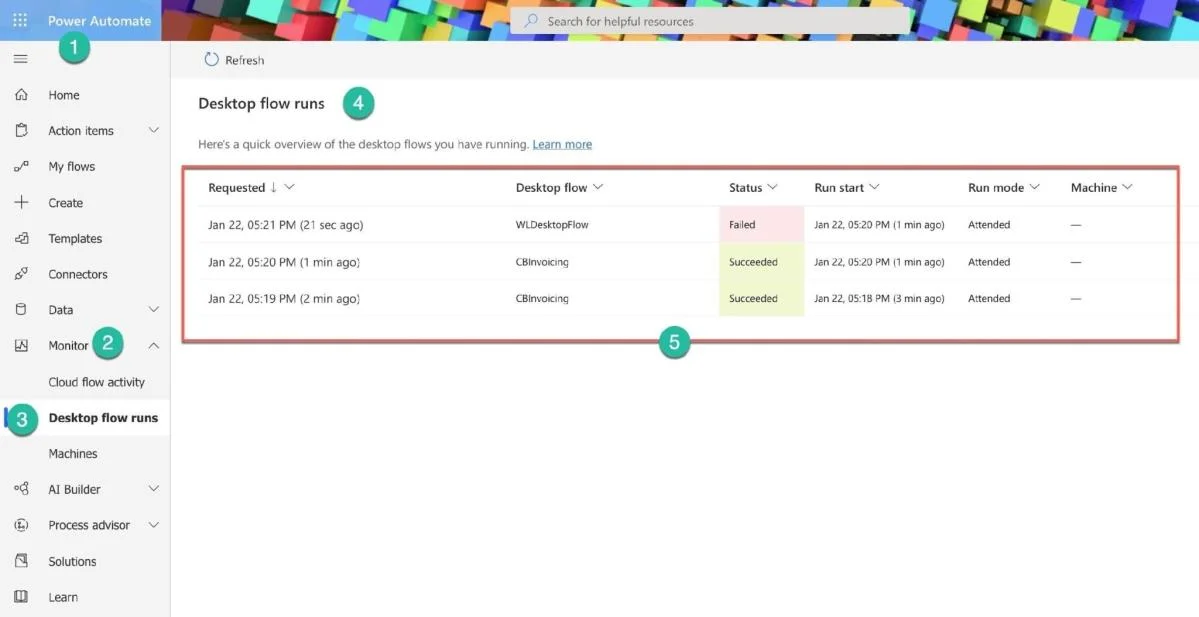Screen dimensions: 1199x617
Task: Click the Power Automate title
Action: 99,21
